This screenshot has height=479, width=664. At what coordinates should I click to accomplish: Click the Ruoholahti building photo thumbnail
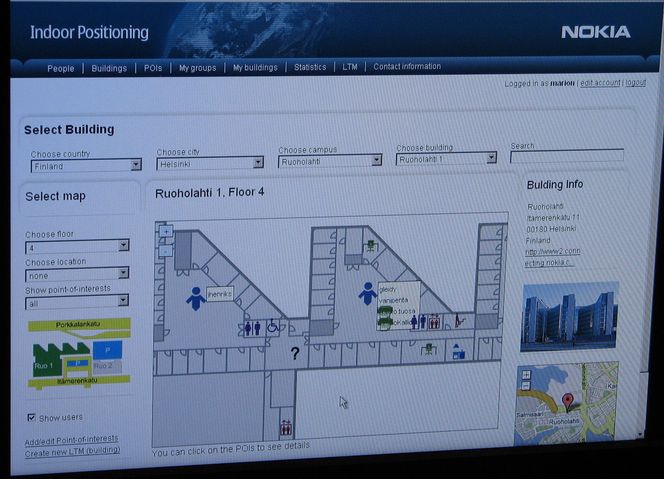(x=570, y=316)
